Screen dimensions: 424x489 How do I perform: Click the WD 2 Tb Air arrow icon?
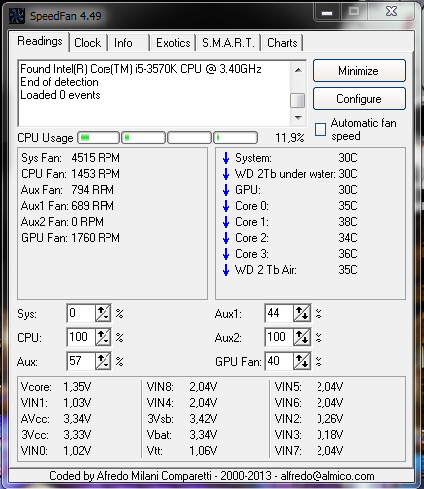pos(226,270)
